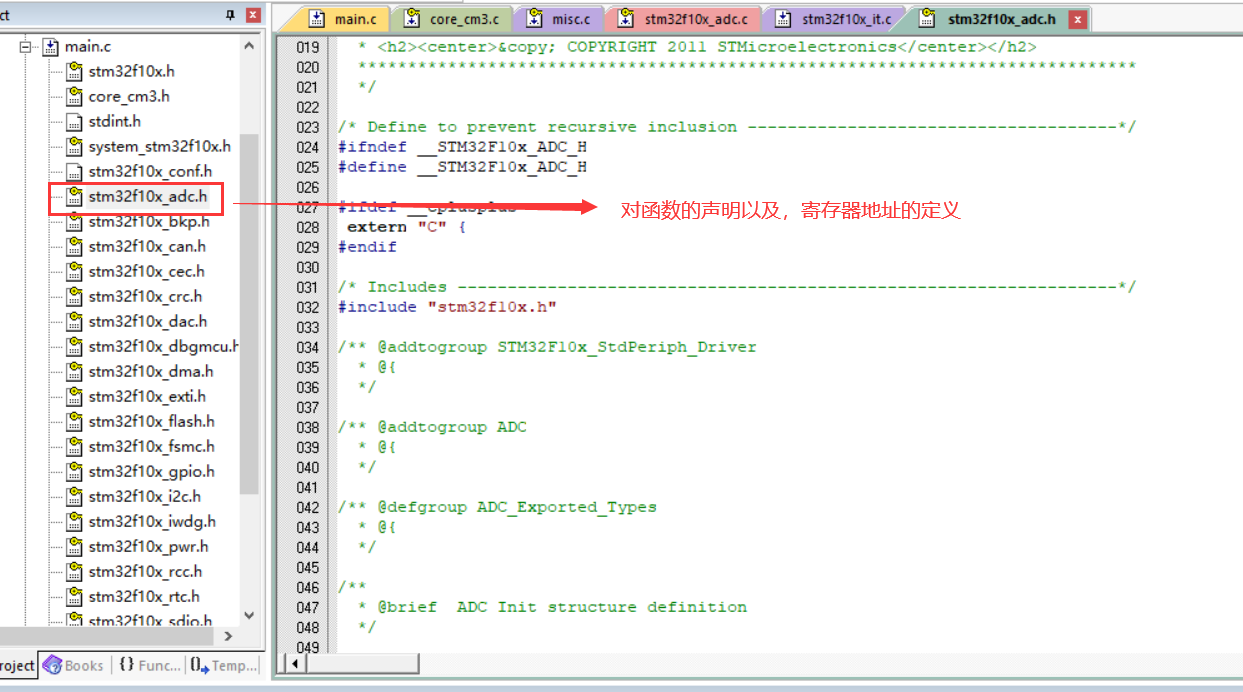Viewport: 1243px width, 692px height.
Task: Click the stm32f10x_gpio.h header file icon
Action: pos(74,471)
